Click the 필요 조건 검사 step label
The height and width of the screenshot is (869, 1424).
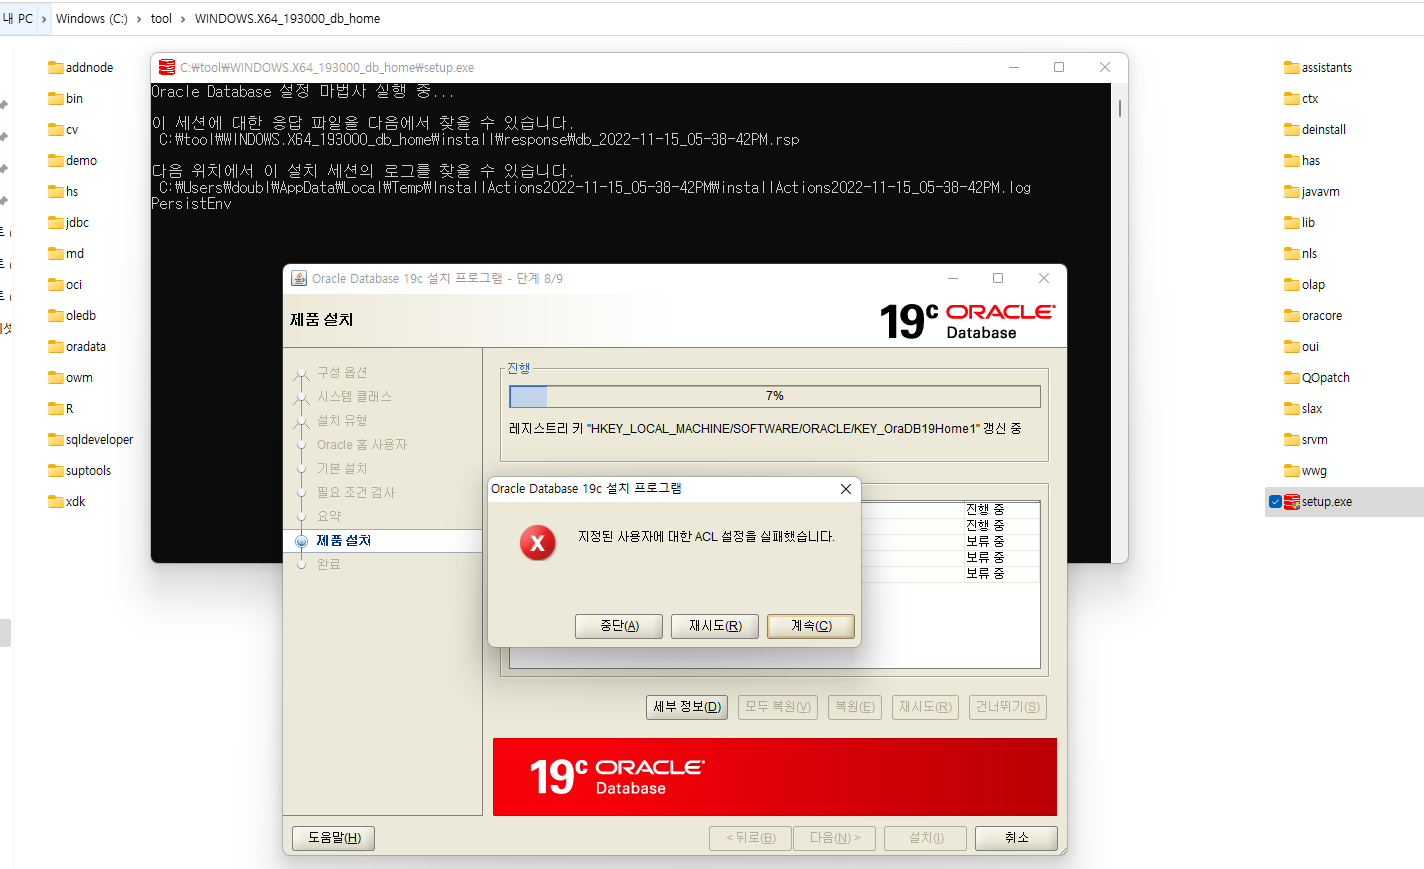[x=356, y=493]
